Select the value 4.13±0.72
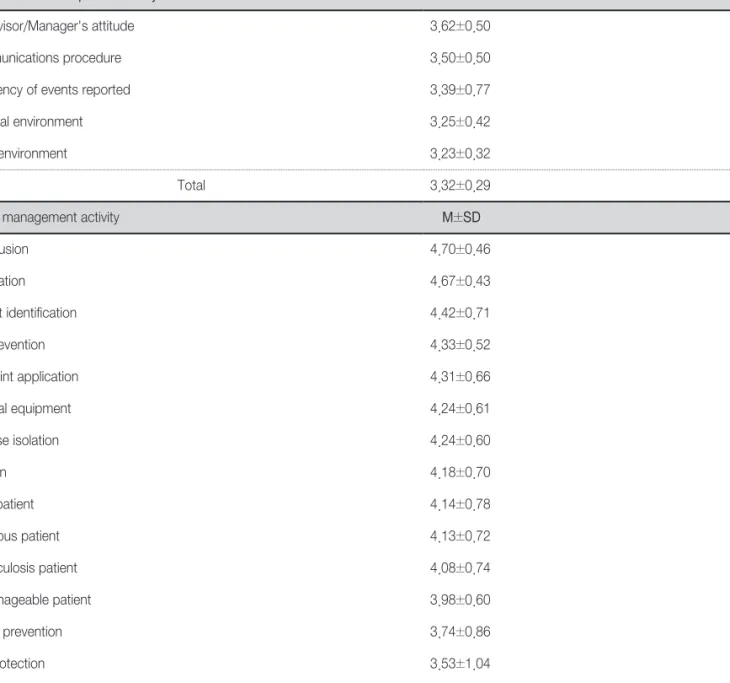Viewport: 730px width, 683px height. tap(460, 536)
